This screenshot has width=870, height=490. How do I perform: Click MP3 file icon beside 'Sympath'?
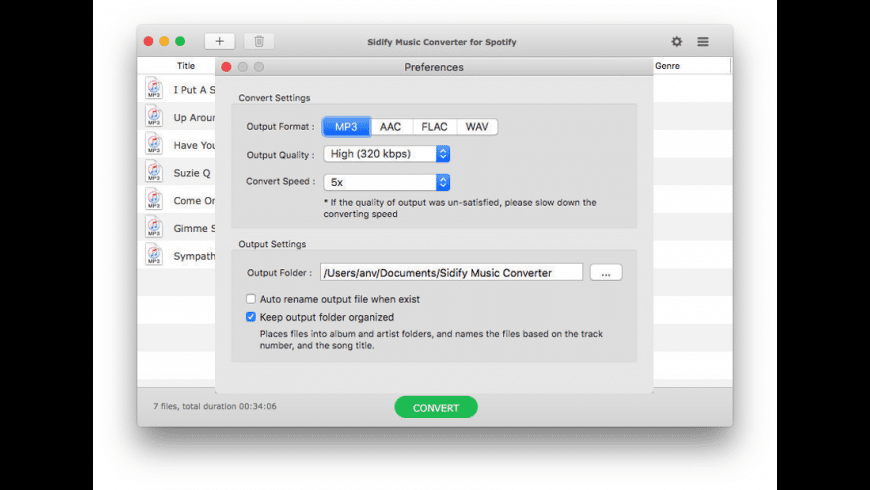point(154,255)
